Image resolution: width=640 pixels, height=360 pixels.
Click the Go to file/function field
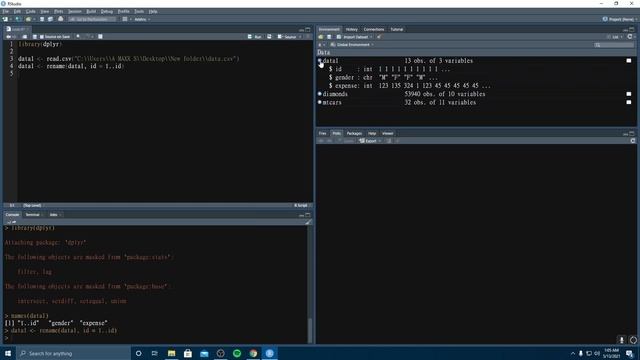point(92,19)
